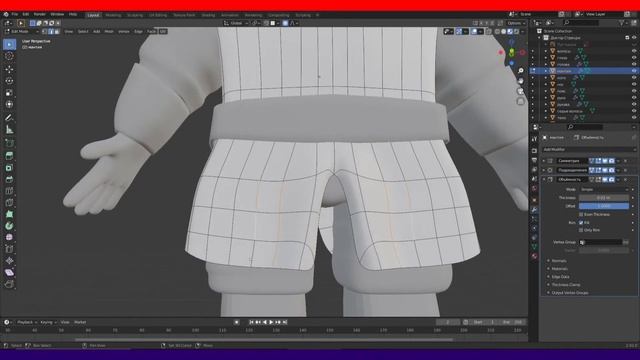This screenshot has width=640, height=360.
Task: Open the File menu
Action: 15,15
